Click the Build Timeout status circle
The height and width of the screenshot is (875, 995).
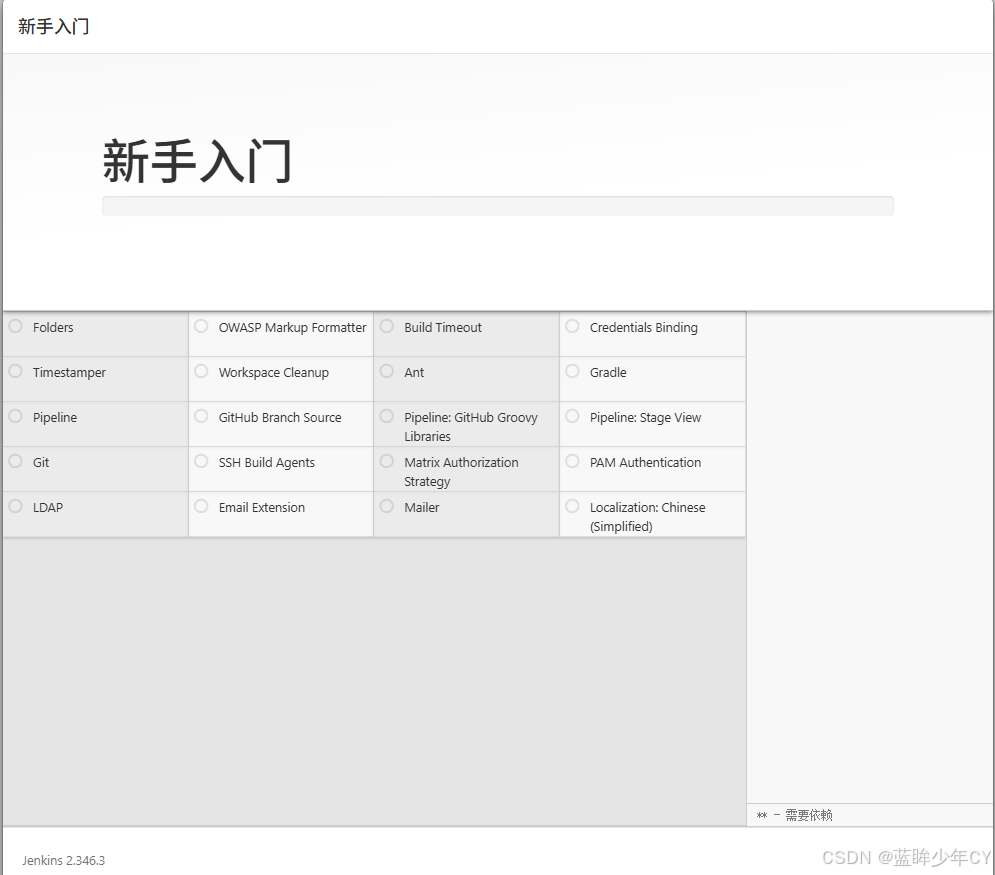386,326
